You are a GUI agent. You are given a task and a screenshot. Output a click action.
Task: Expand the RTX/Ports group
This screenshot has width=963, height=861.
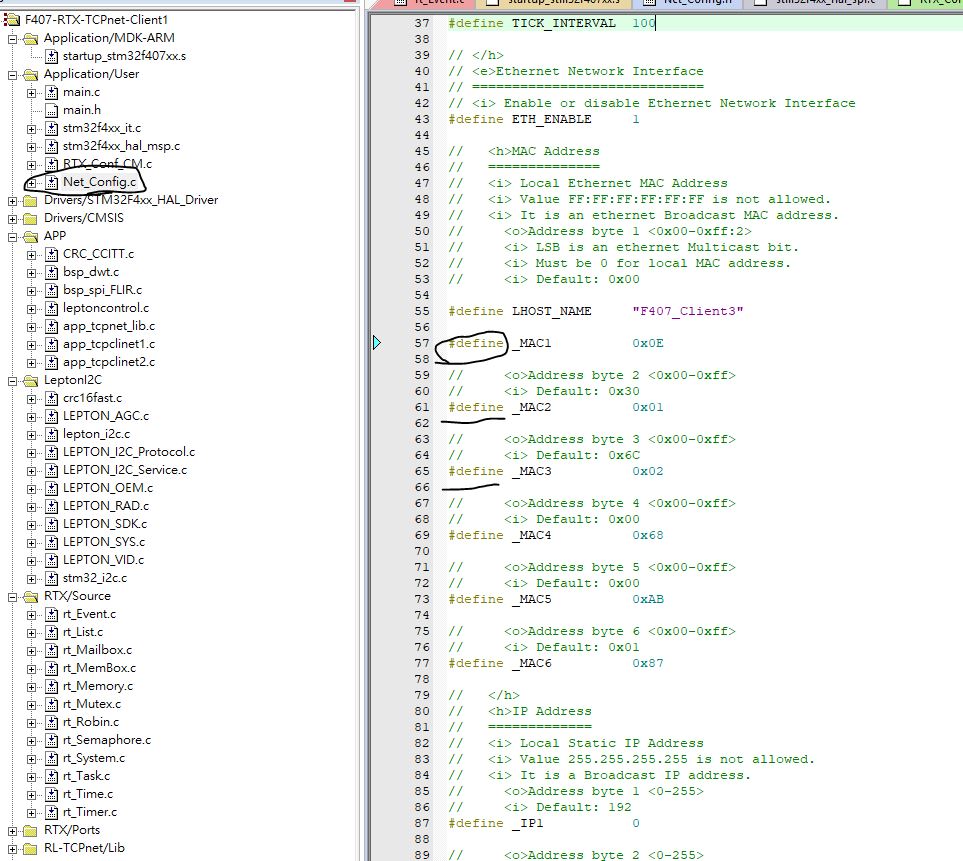click(12, 831)
